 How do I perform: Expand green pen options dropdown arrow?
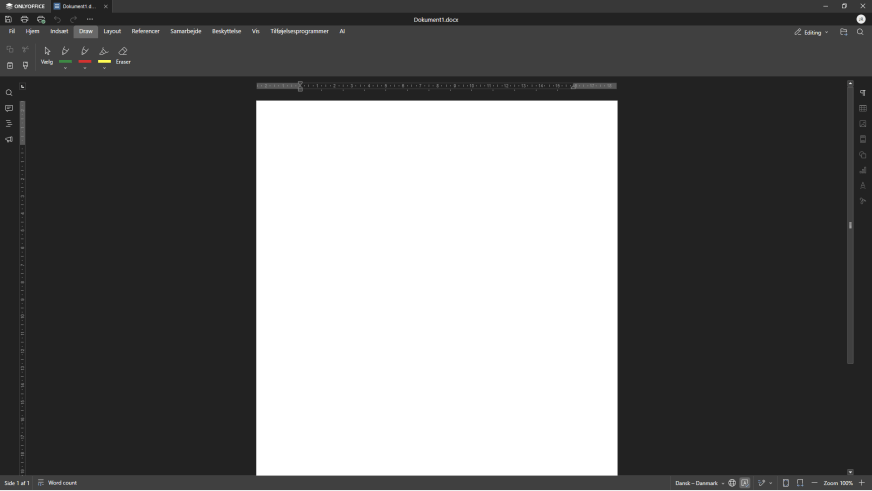[66, 68]
